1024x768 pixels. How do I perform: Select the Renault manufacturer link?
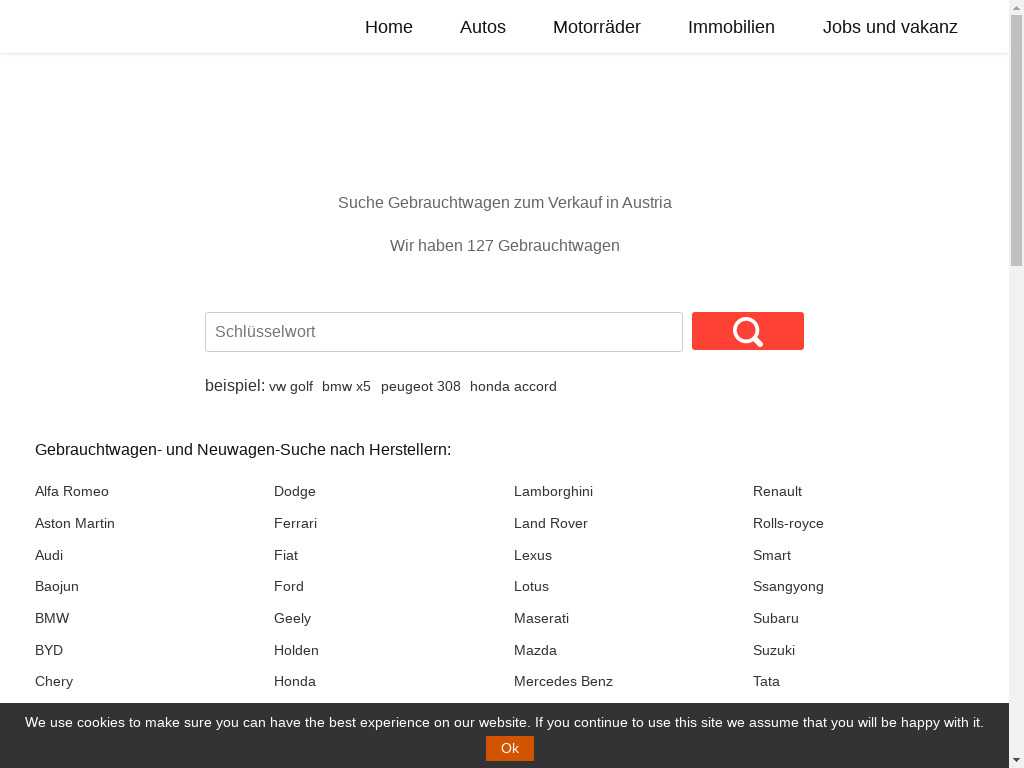pos(777,491)
